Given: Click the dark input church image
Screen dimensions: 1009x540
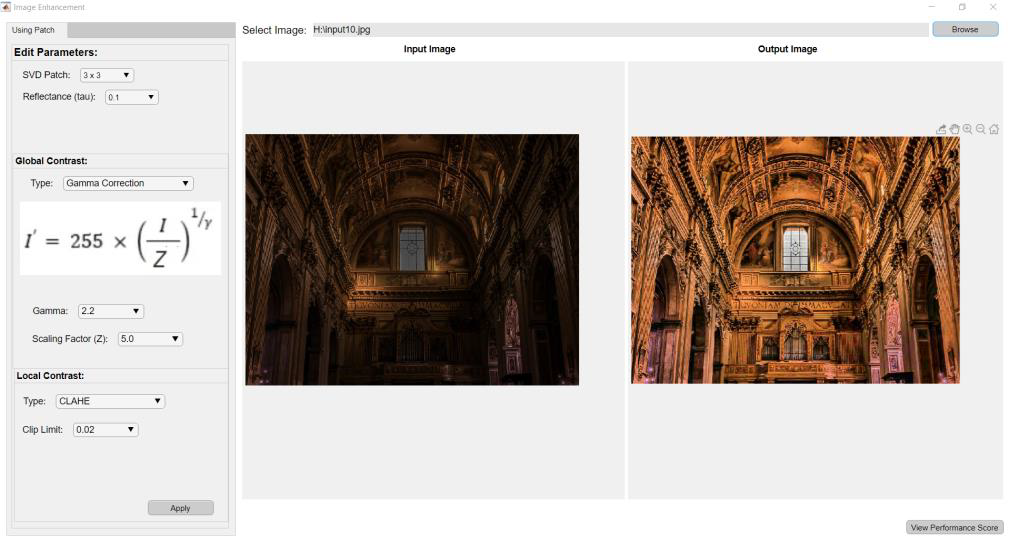Looking at the screenshot, I should pyautogui.click(x=412, y=259).
